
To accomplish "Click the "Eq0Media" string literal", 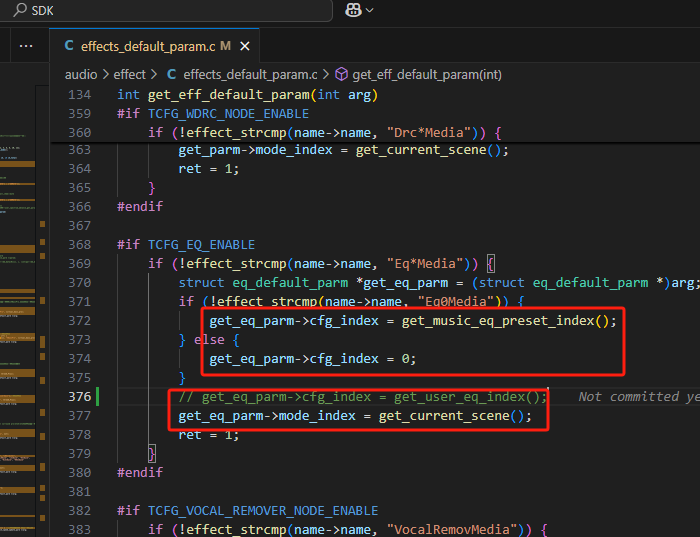I will click(x=455, y=302).
